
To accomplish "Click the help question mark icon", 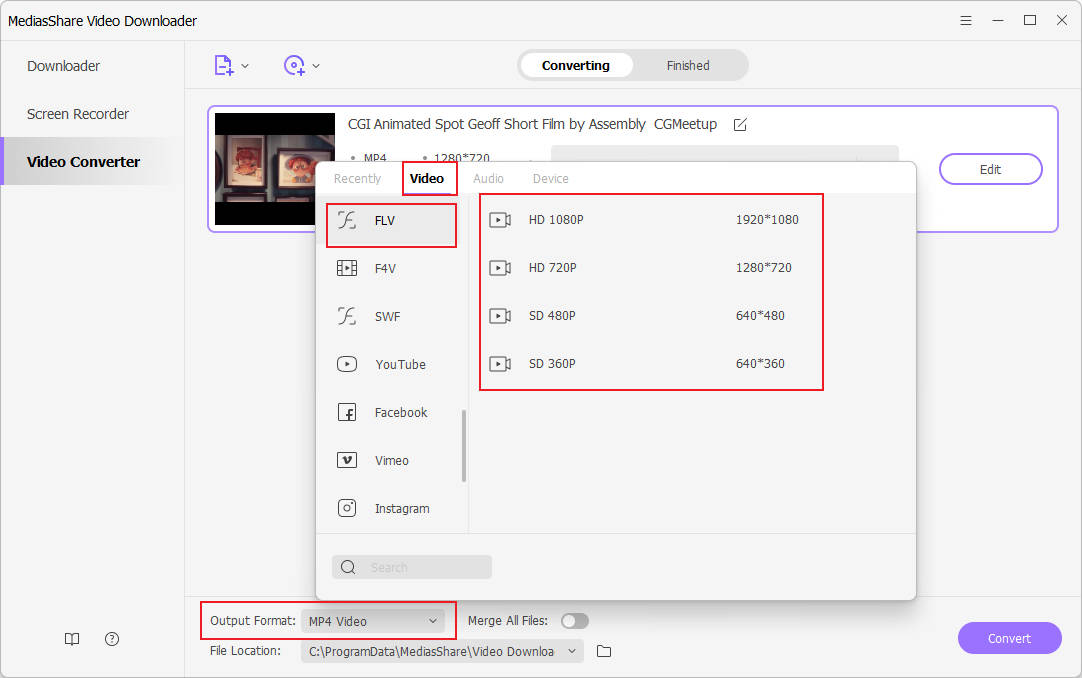I will [x=112, y=639].
